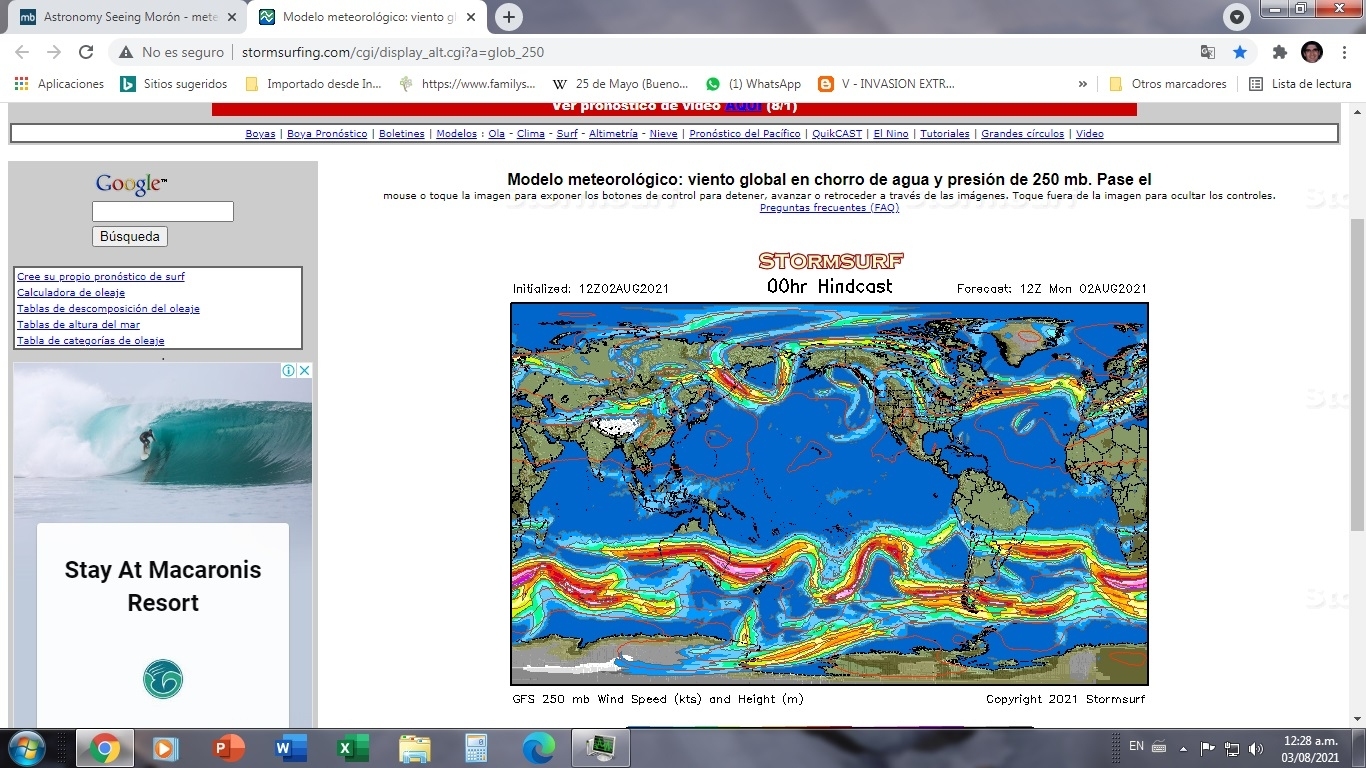This screenshot has height=768, width=1366.
Task: Open the Clima models link
Action: (x=531, y=134)
